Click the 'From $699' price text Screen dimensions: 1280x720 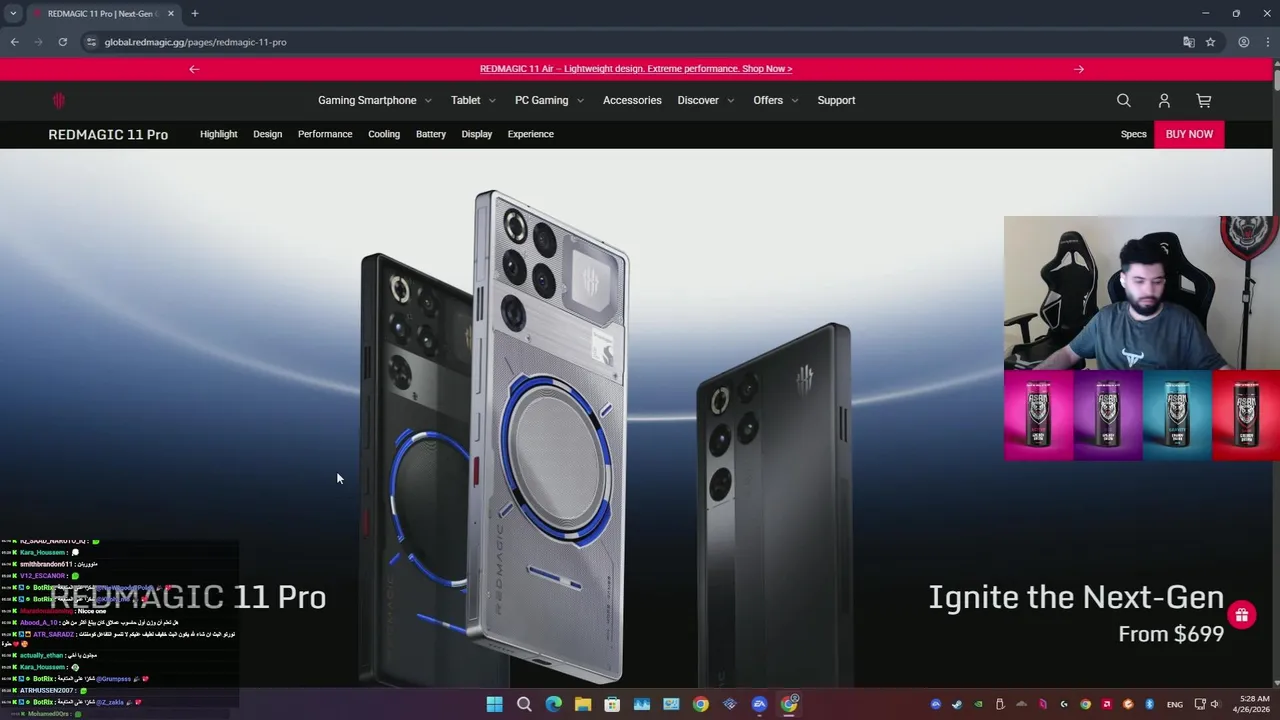click(1171, 634)
